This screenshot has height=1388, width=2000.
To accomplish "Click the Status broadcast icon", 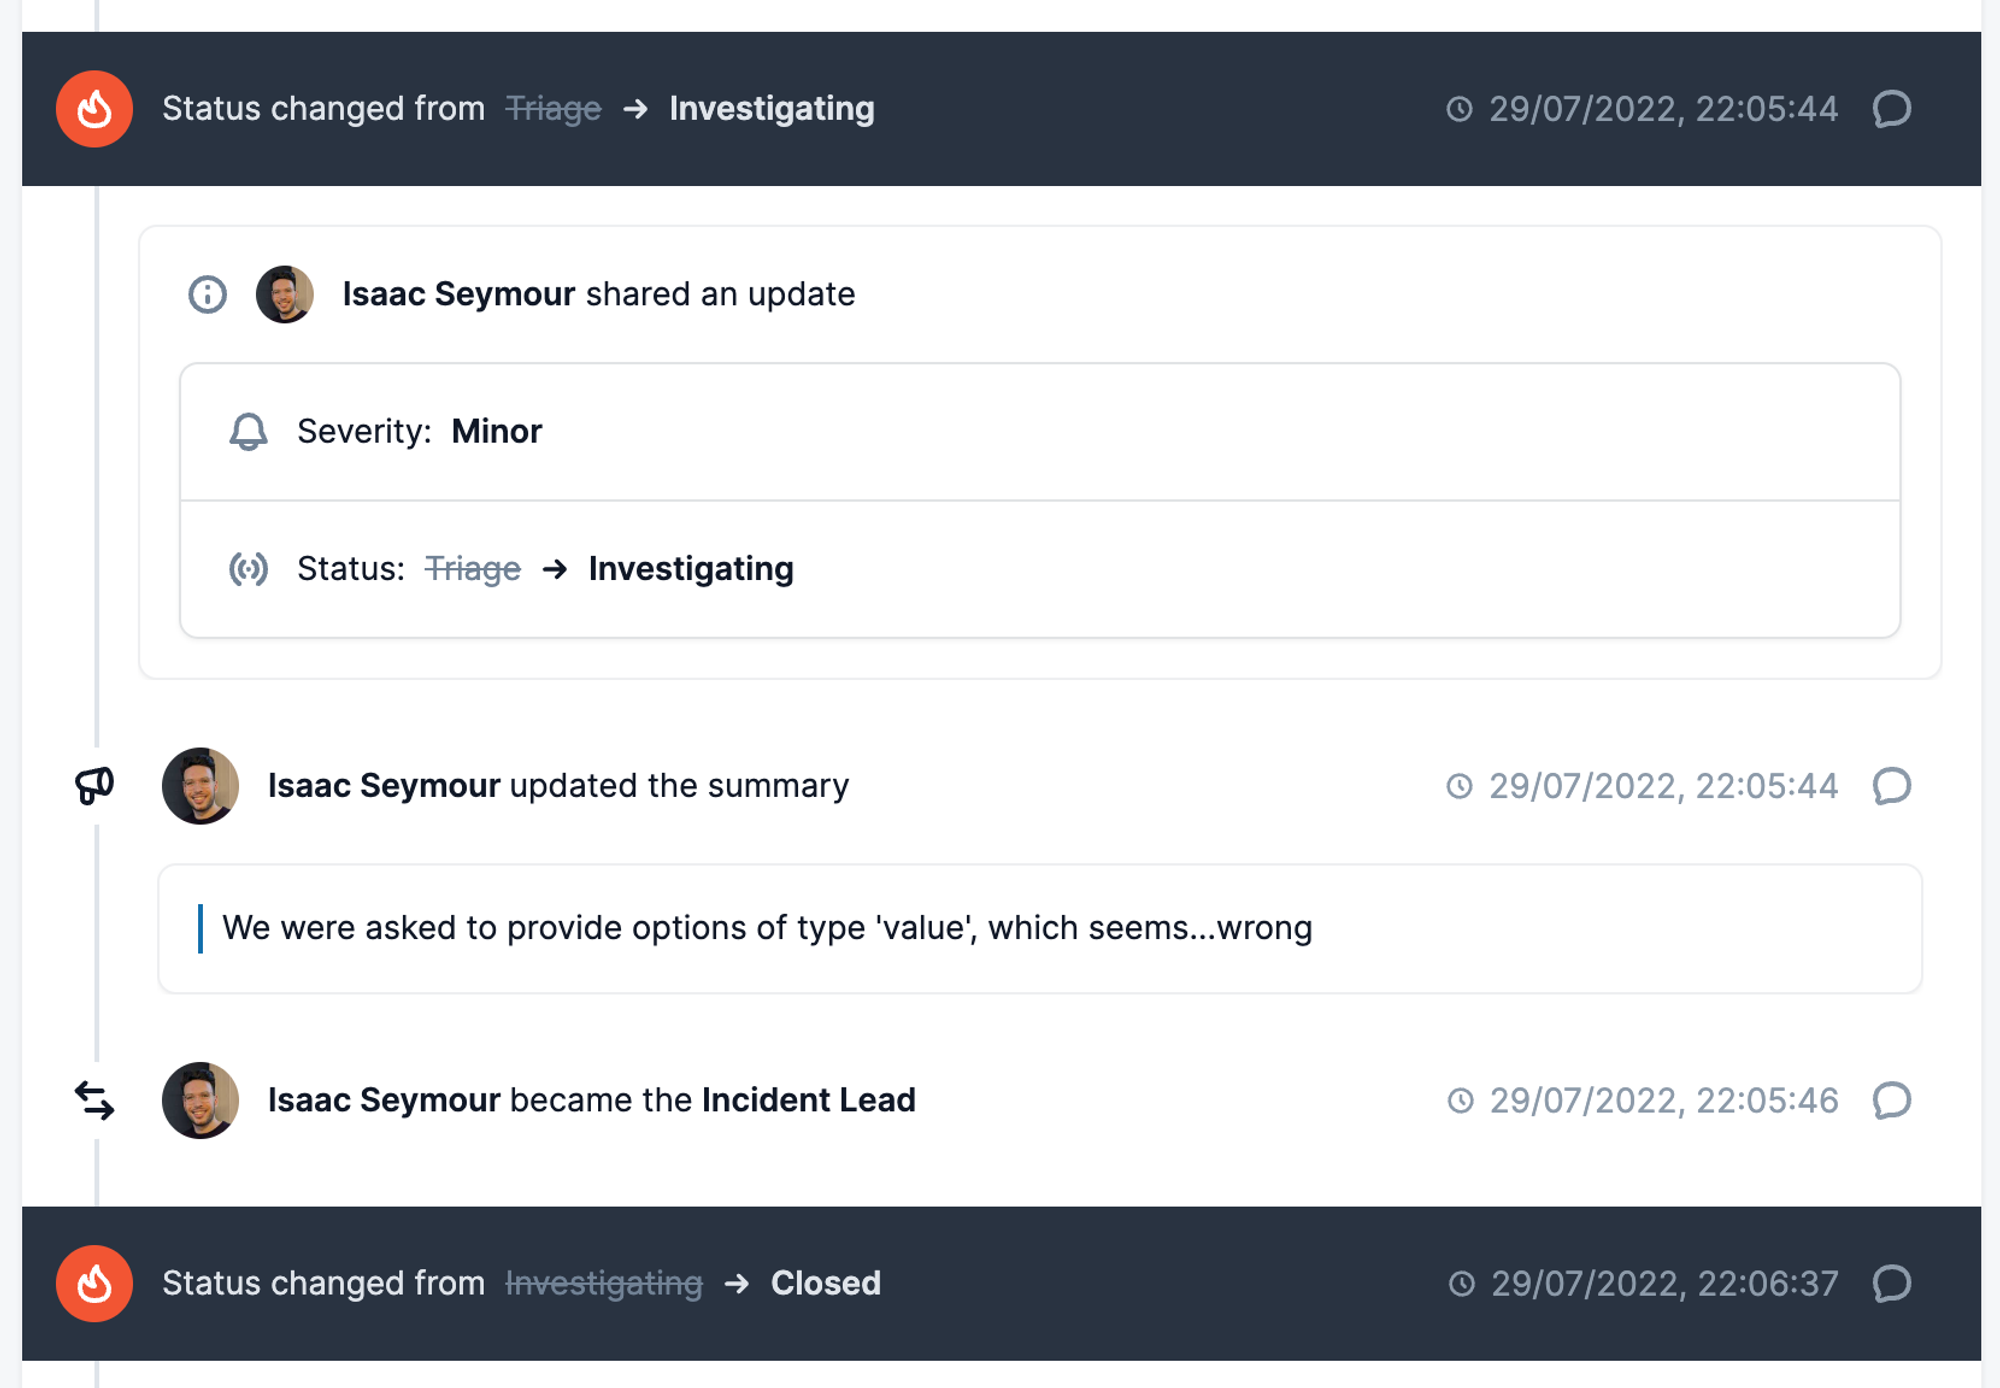I will tap(248, 568).
